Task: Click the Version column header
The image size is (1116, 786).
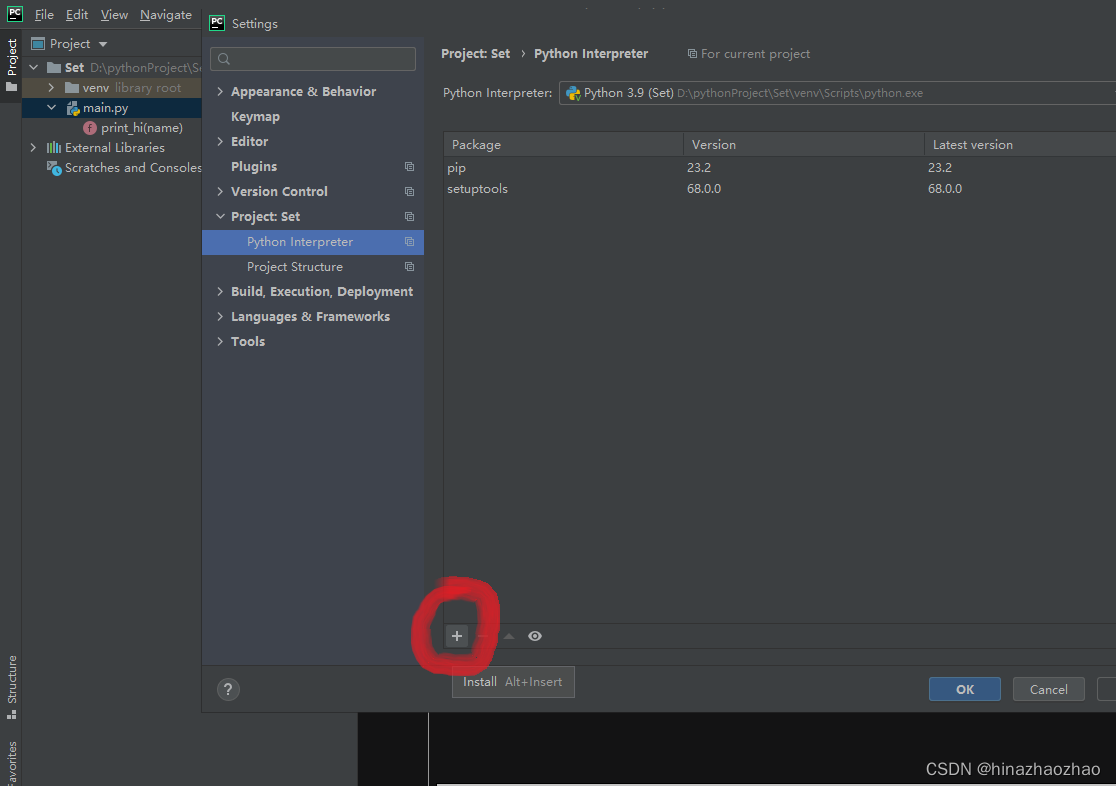Action: point(804,145)
